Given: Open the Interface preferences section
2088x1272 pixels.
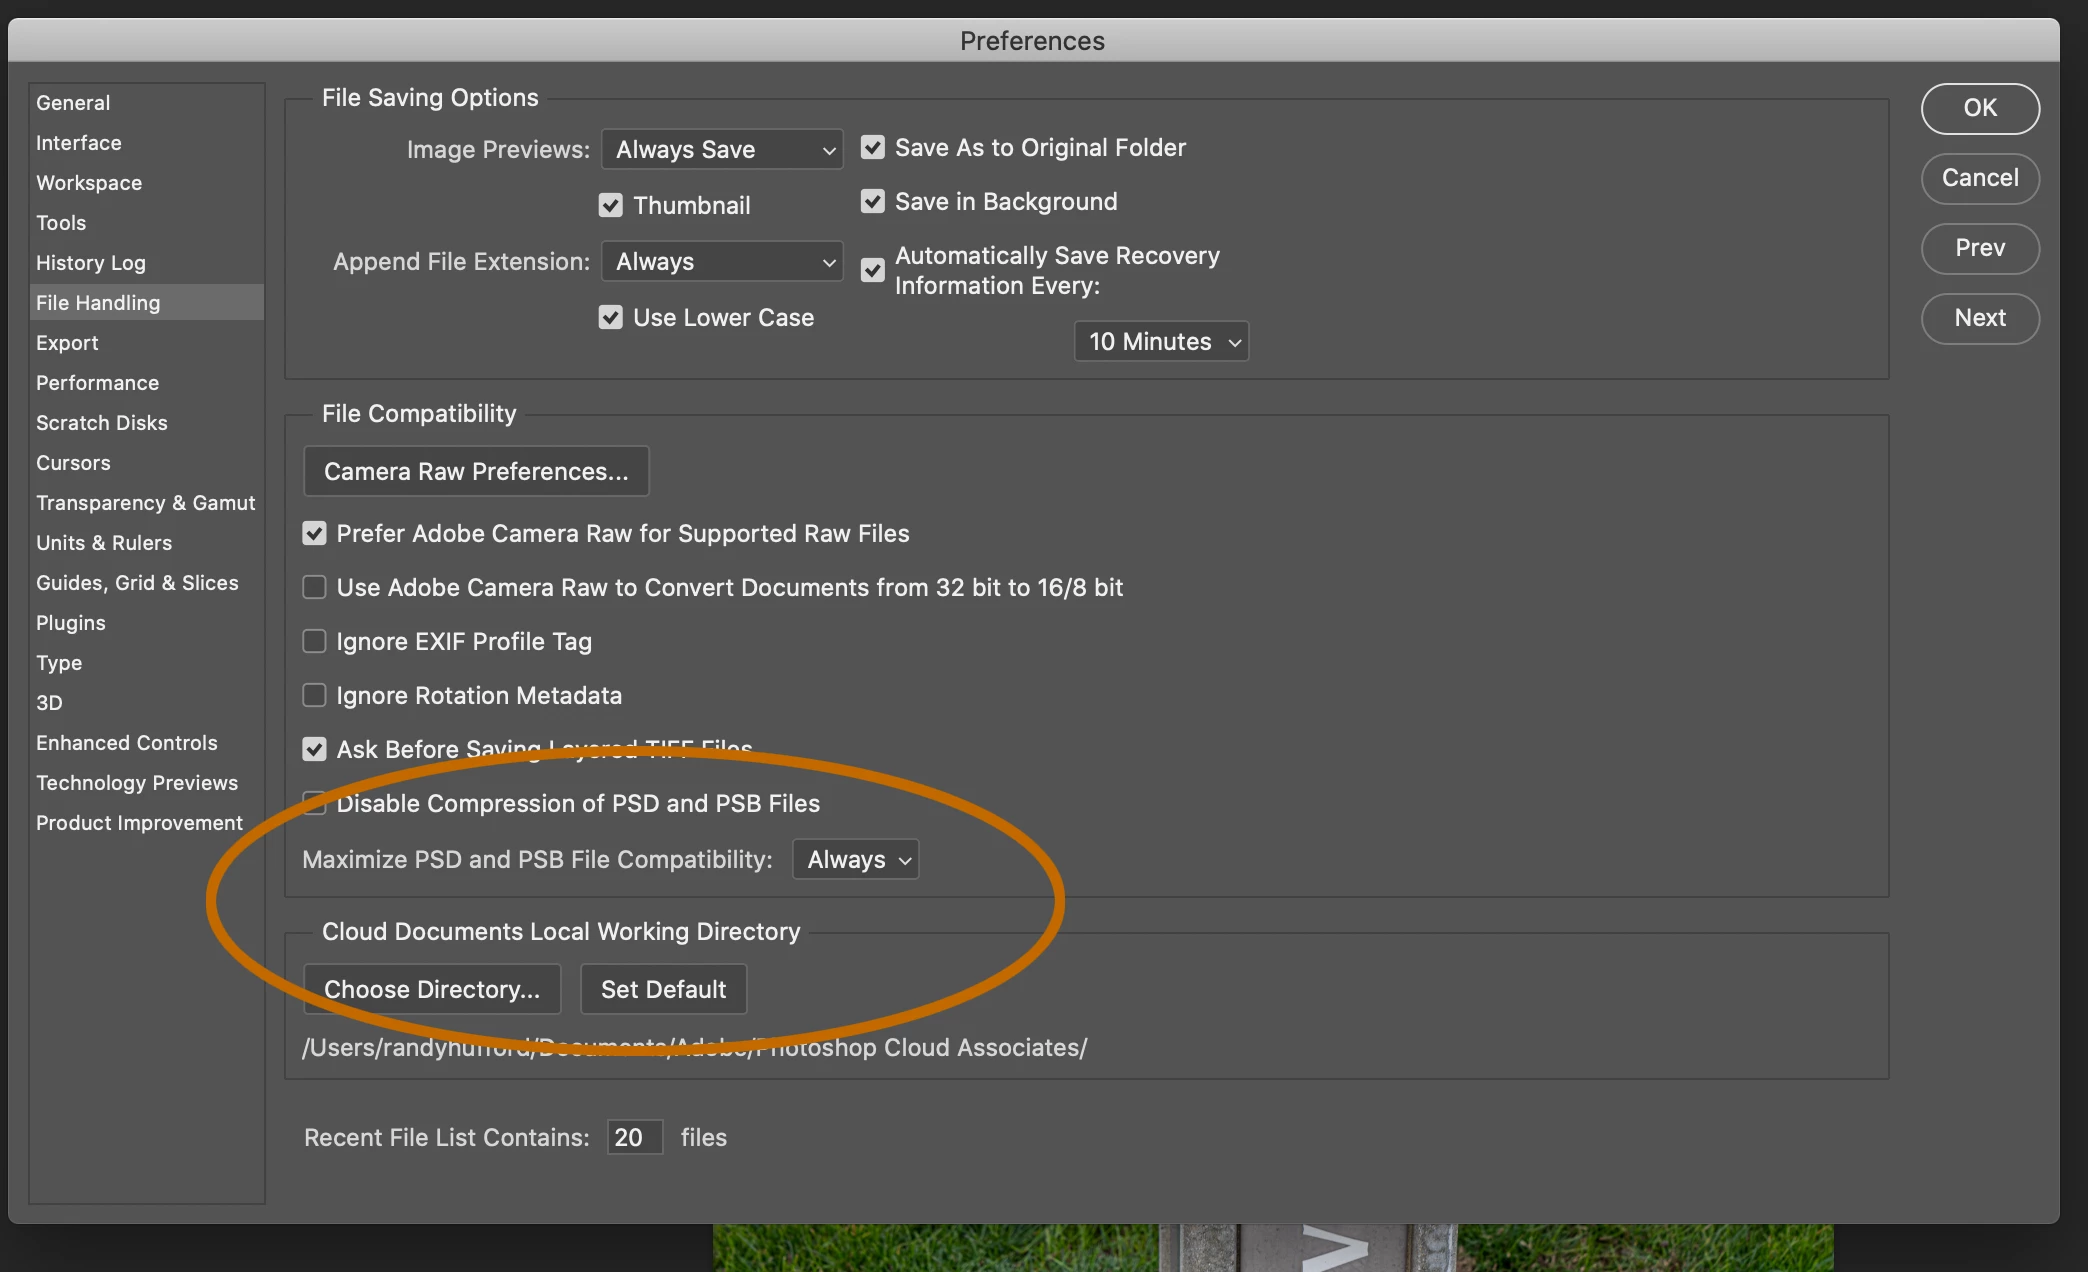Looking at the screenshot, I should (78, 143).
